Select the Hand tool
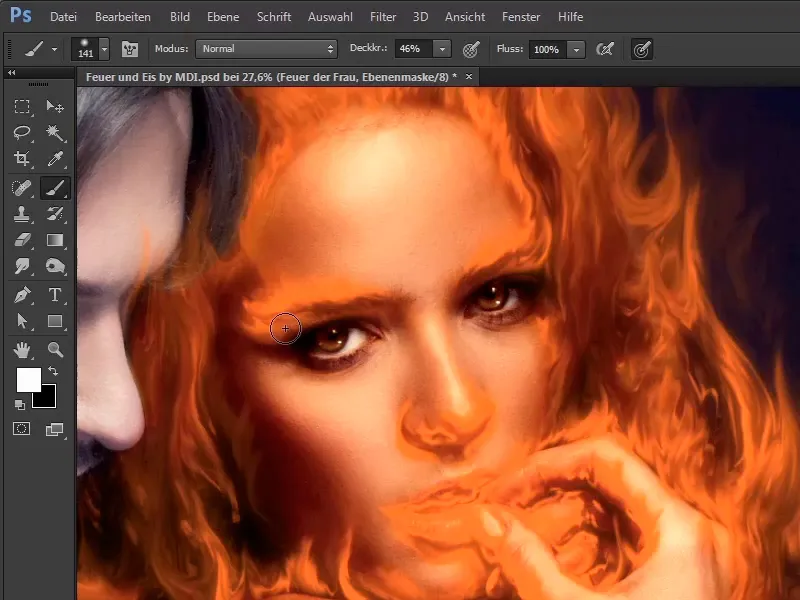 (x=21, y=349)
